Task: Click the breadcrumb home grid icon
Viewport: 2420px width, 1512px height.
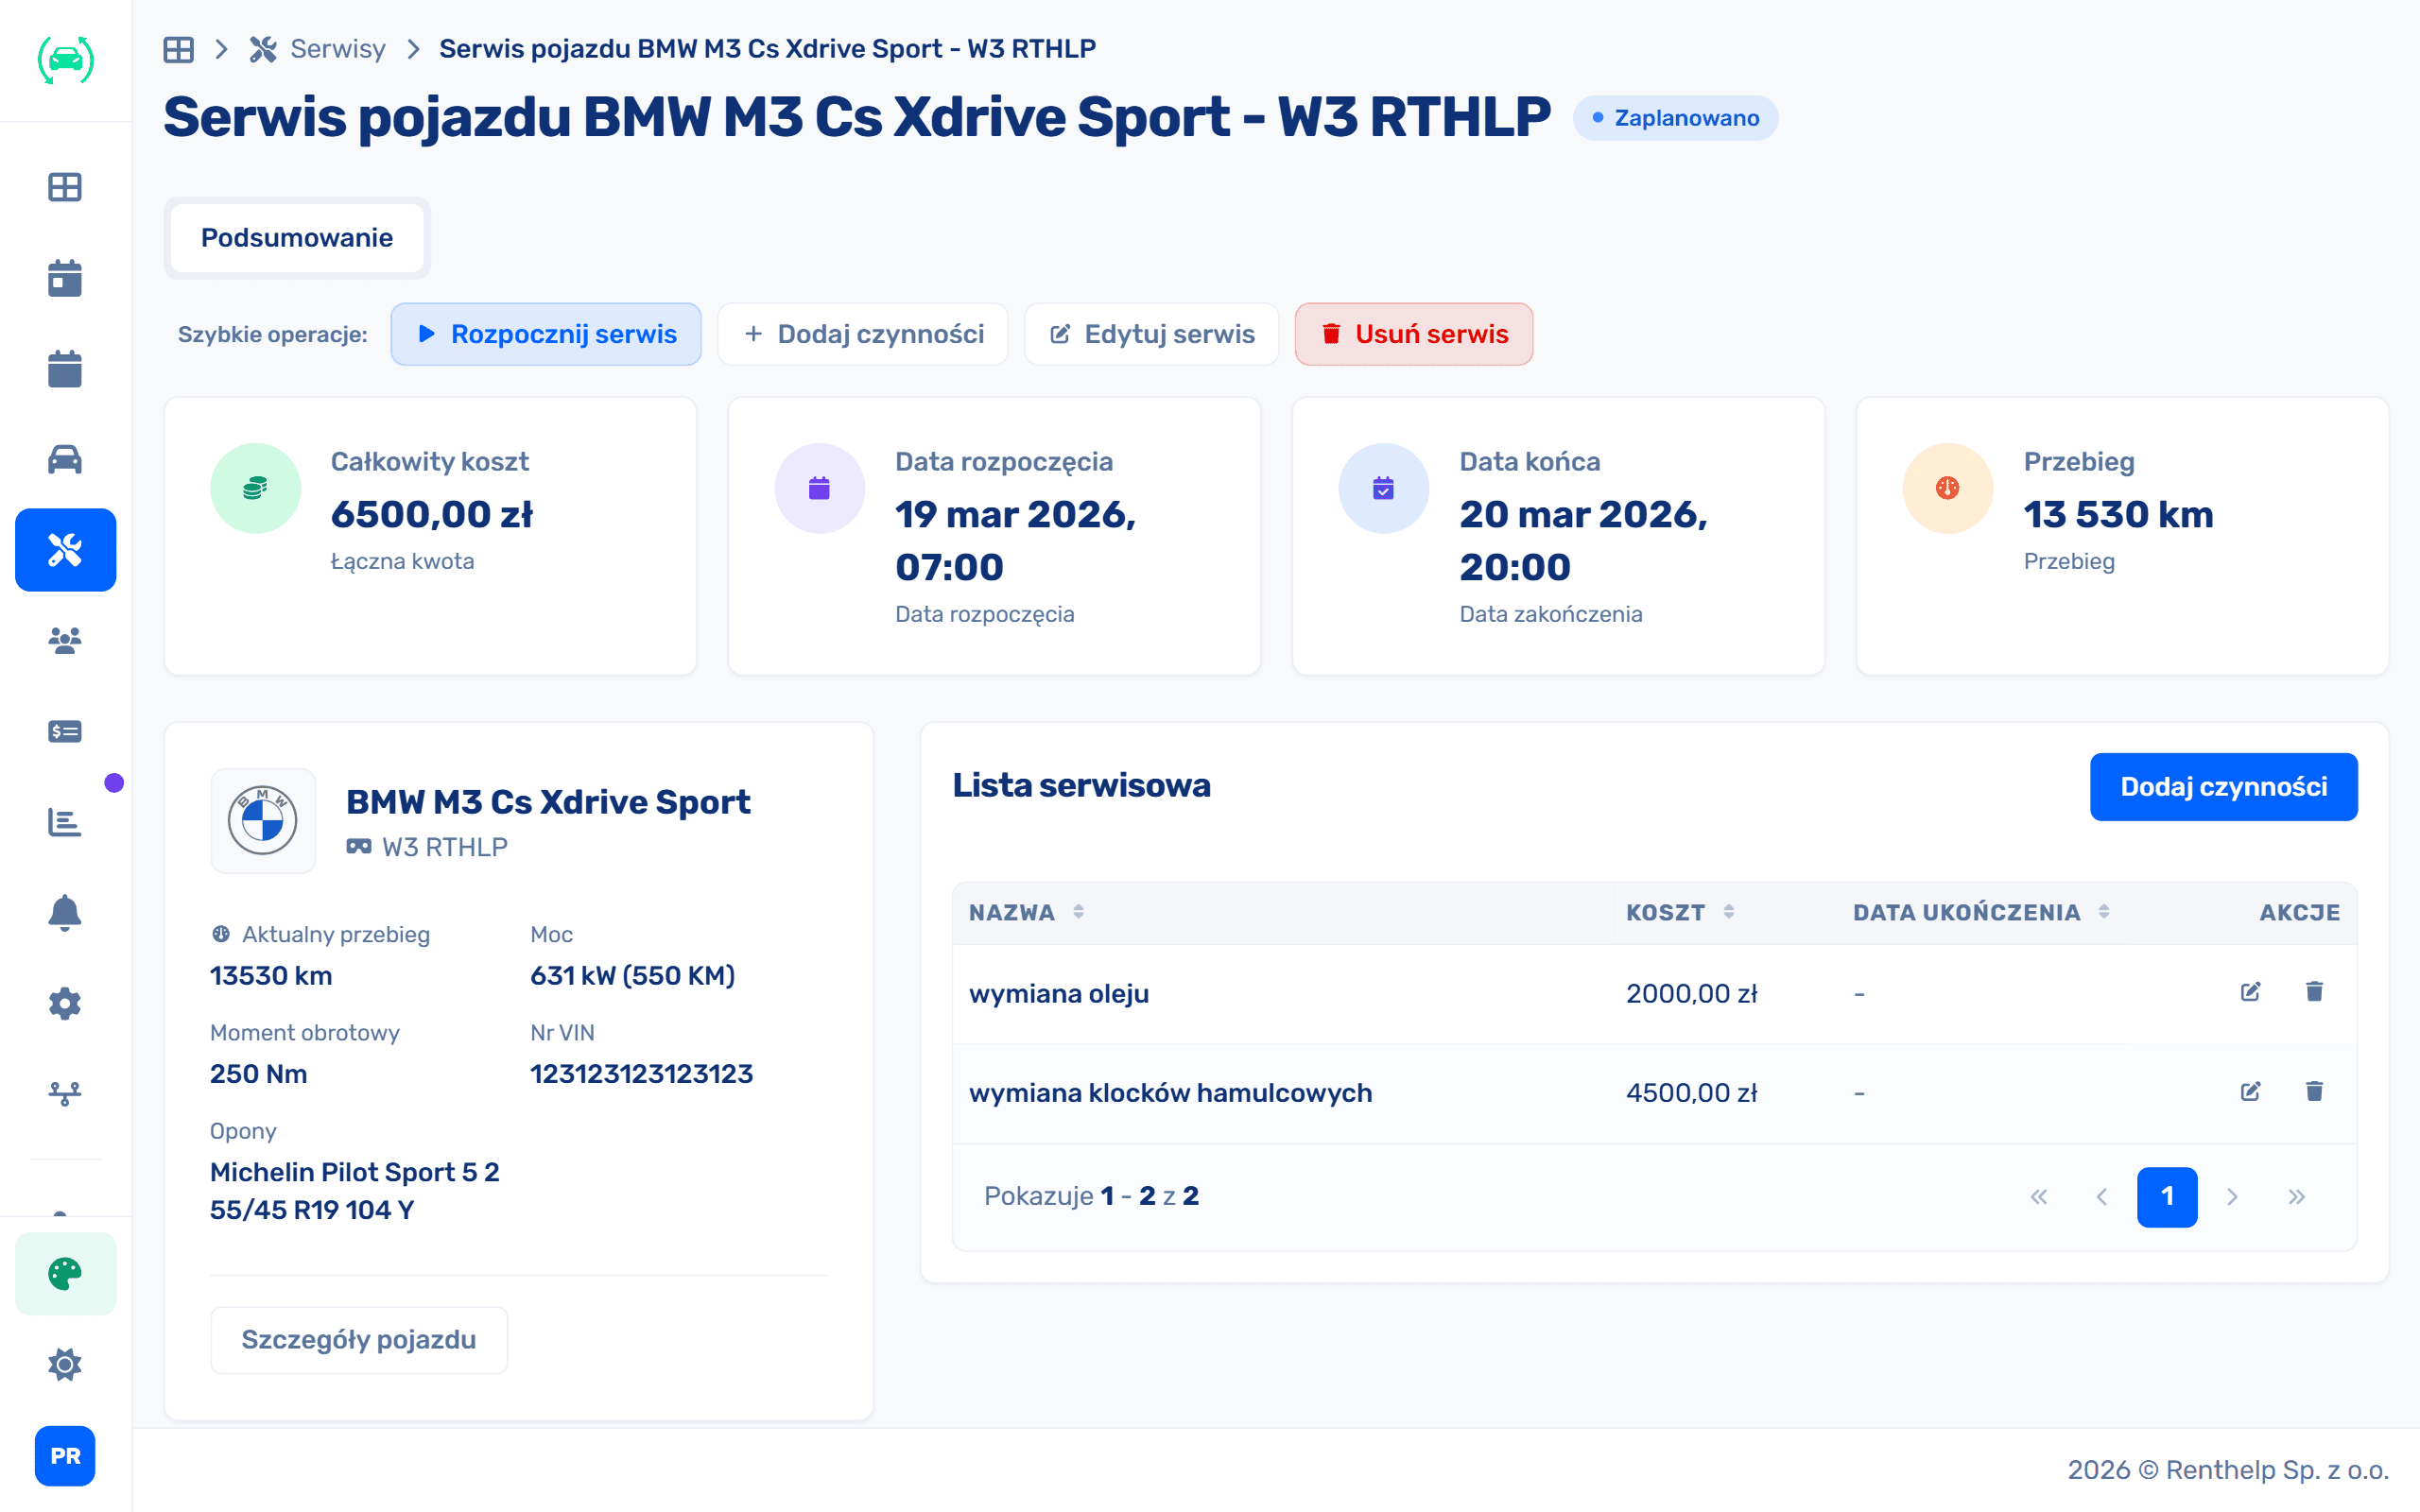Action: (x=179, y=49)
